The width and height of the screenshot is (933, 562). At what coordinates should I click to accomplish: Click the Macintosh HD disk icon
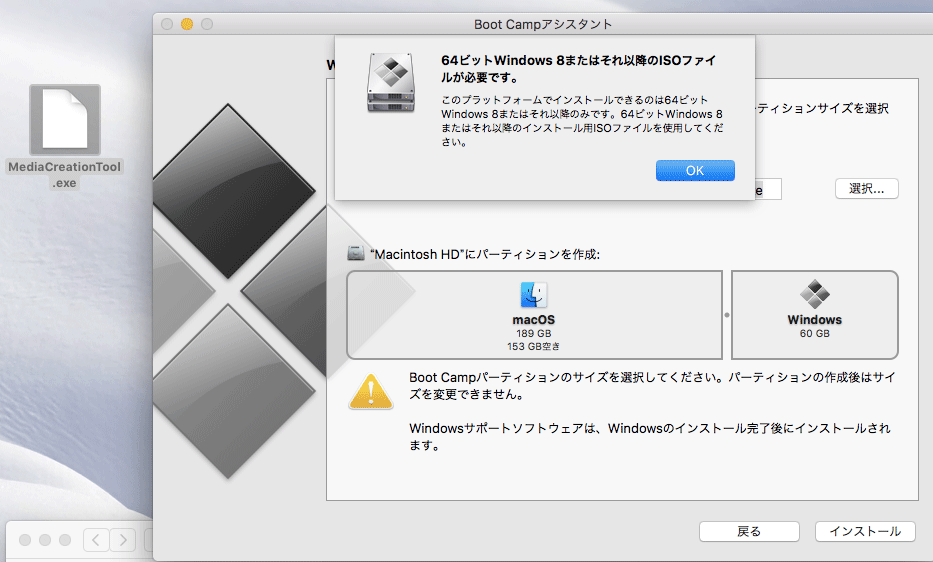coord(355,253)
